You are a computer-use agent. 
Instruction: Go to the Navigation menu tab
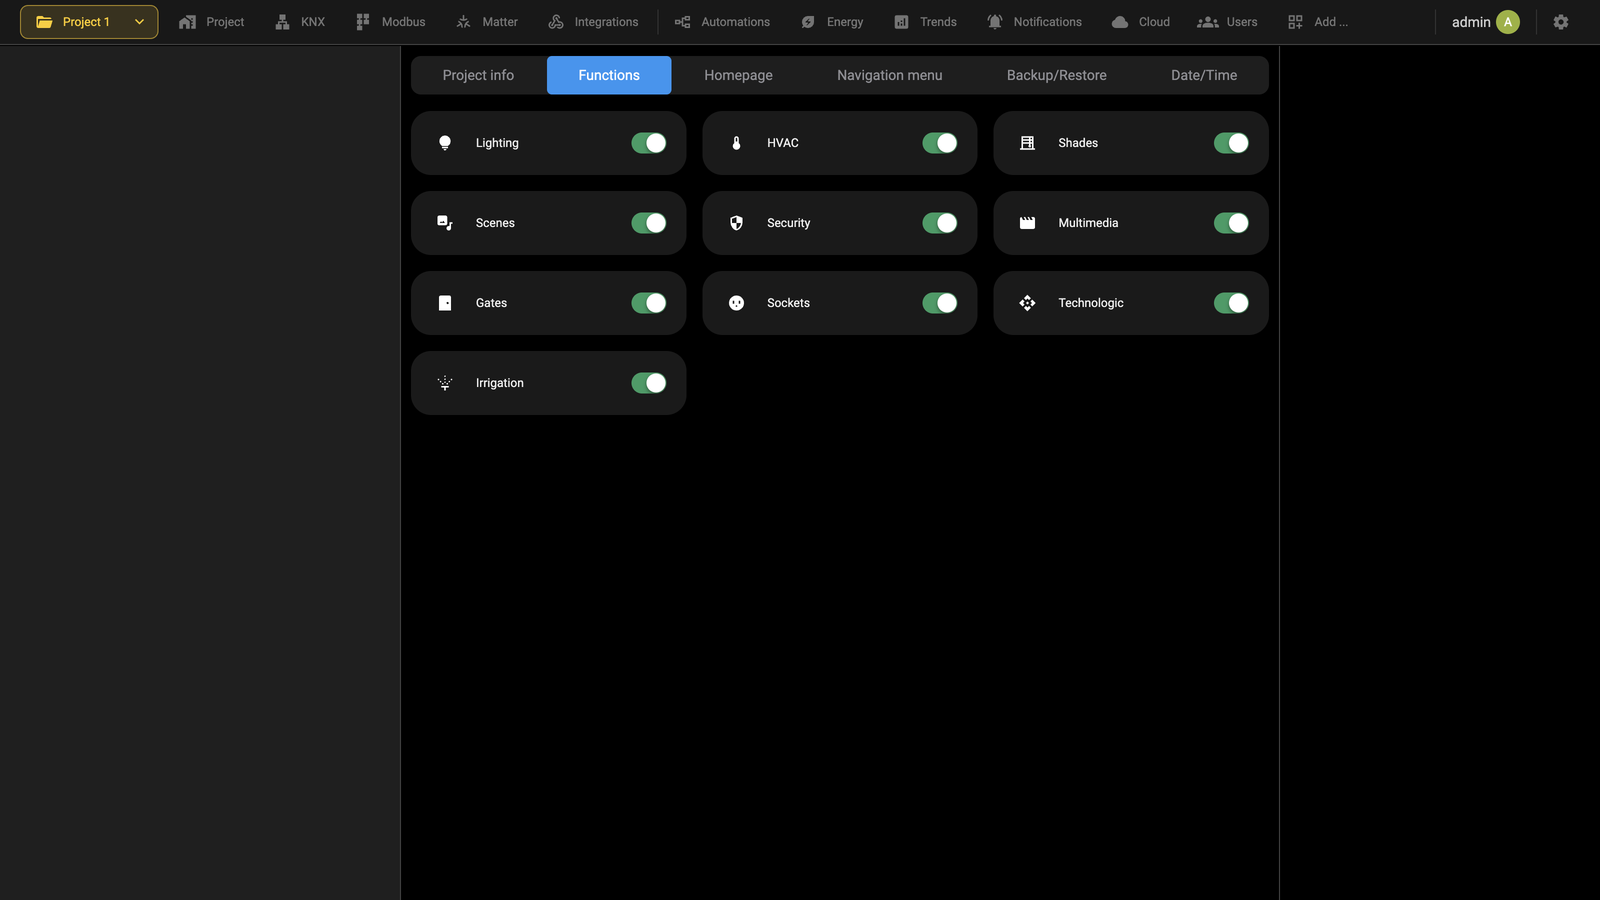pos(890,75)
